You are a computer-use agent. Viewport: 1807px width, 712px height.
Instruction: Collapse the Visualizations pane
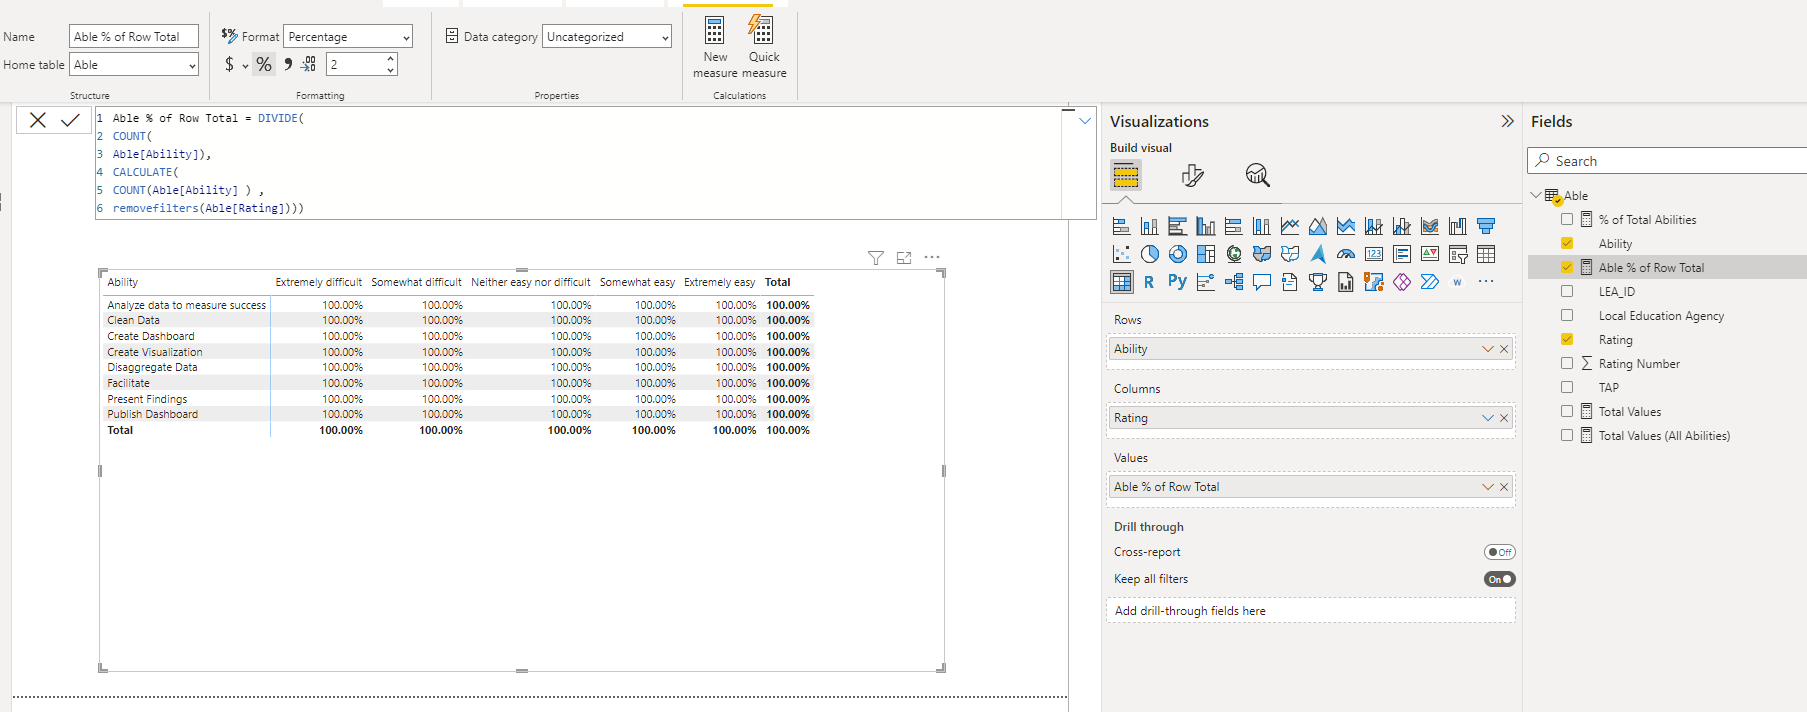click(x=1507, y=121)
